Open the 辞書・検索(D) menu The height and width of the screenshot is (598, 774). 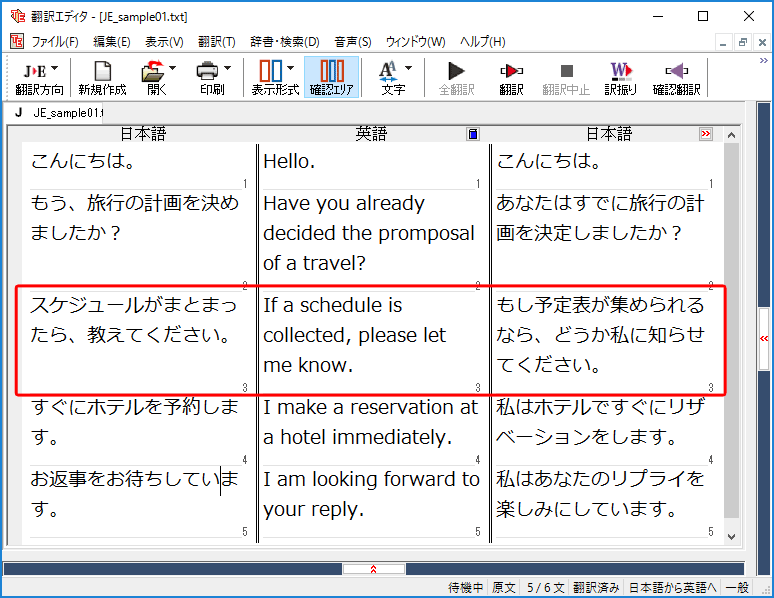285,42
